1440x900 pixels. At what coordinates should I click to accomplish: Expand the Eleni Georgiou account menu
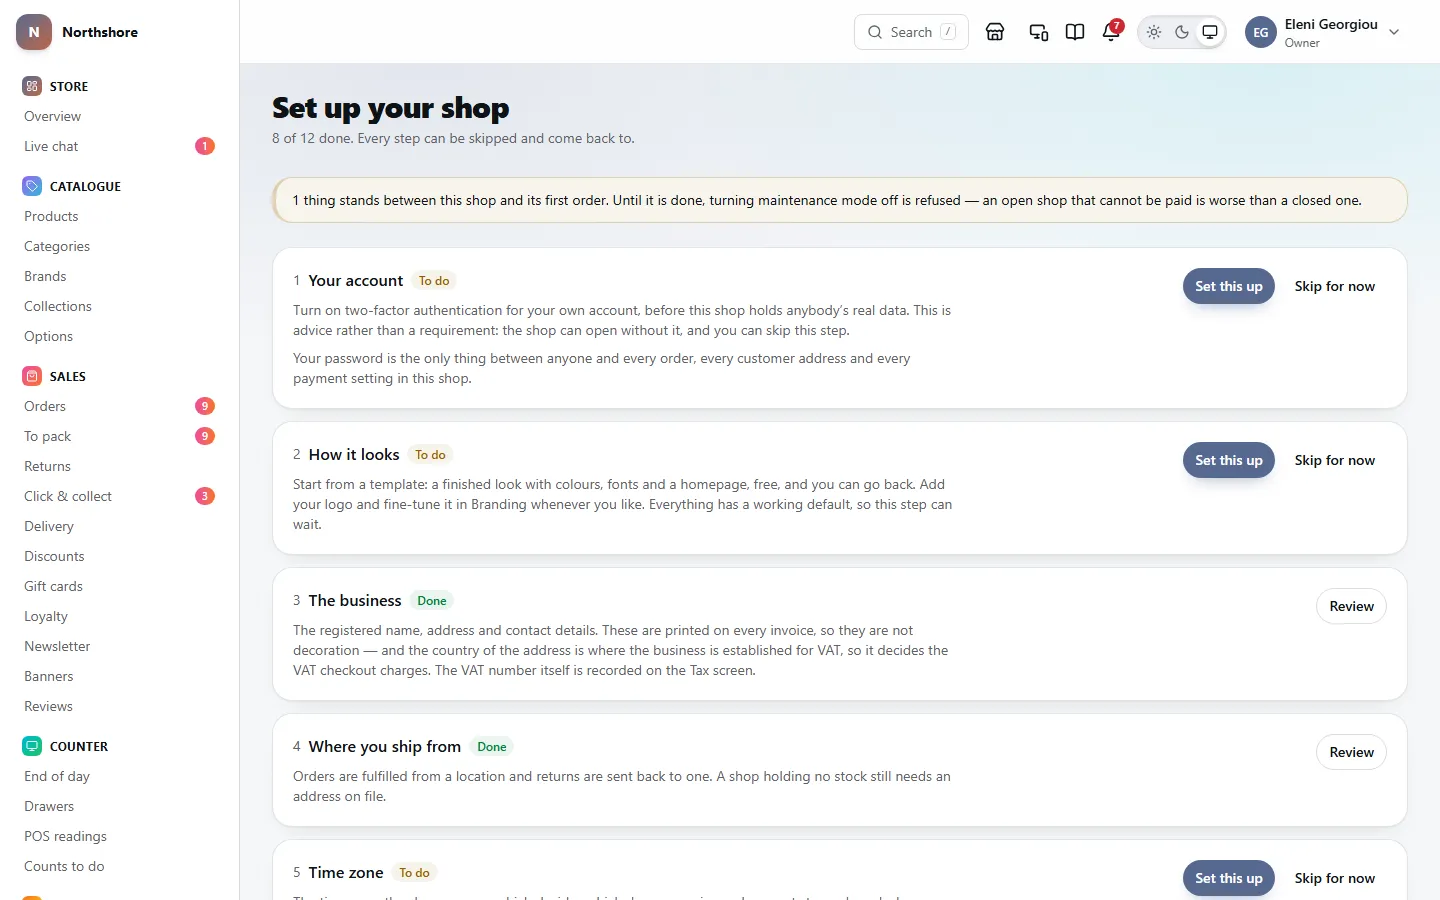1323,32
